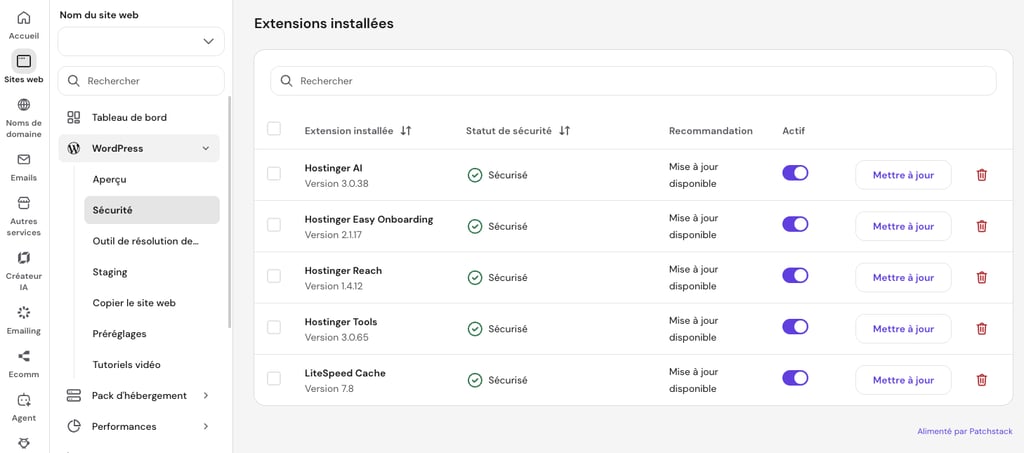The height and width of the screenshot is (453, 1024).
Task: Open the Tutoriels vidéo menu item
Action: coord(152,365)
